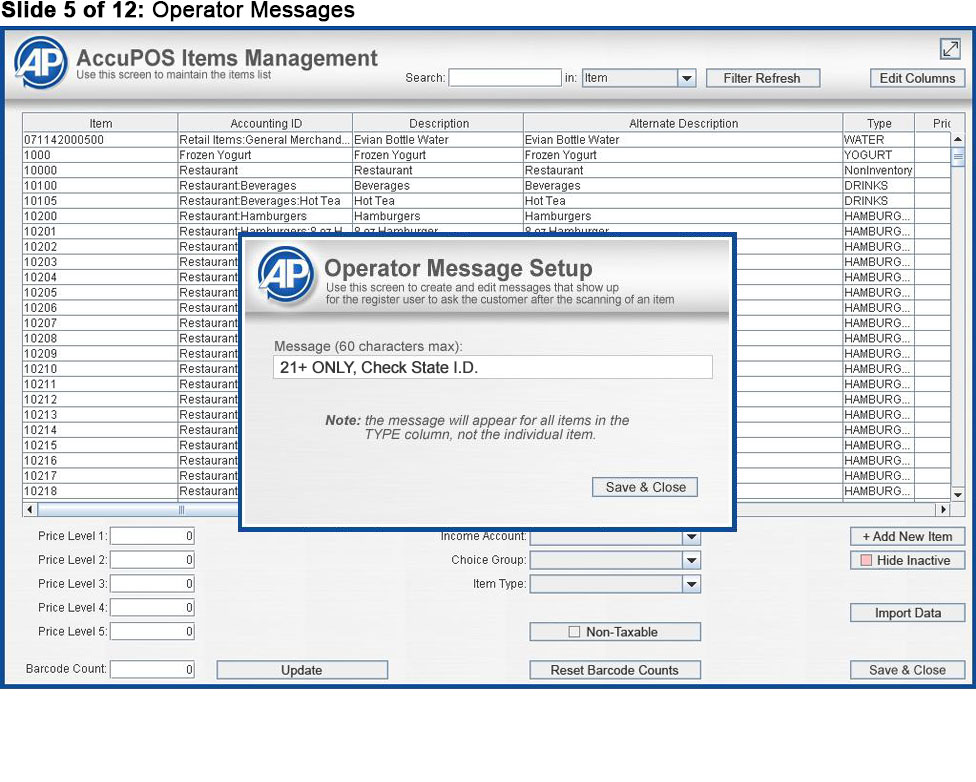Click the Filter Refresh button

[x=762, y=78]
